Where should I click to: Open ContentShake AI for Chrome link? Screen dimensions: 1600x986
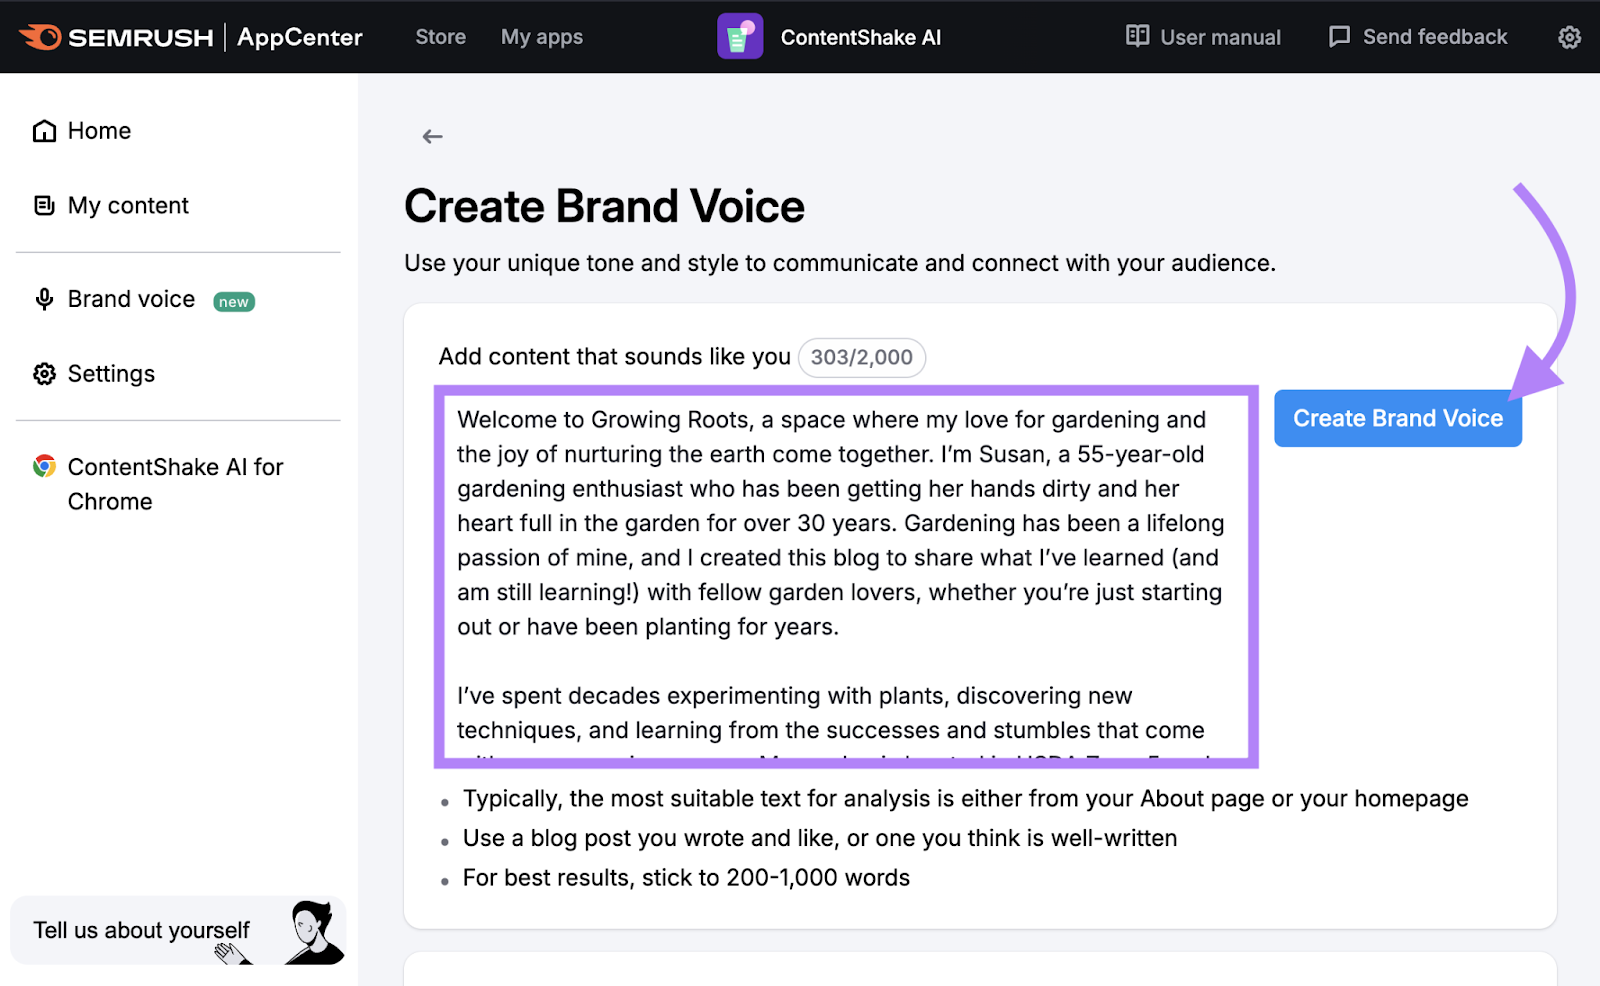pyautogui.click(x=175, y=484)
